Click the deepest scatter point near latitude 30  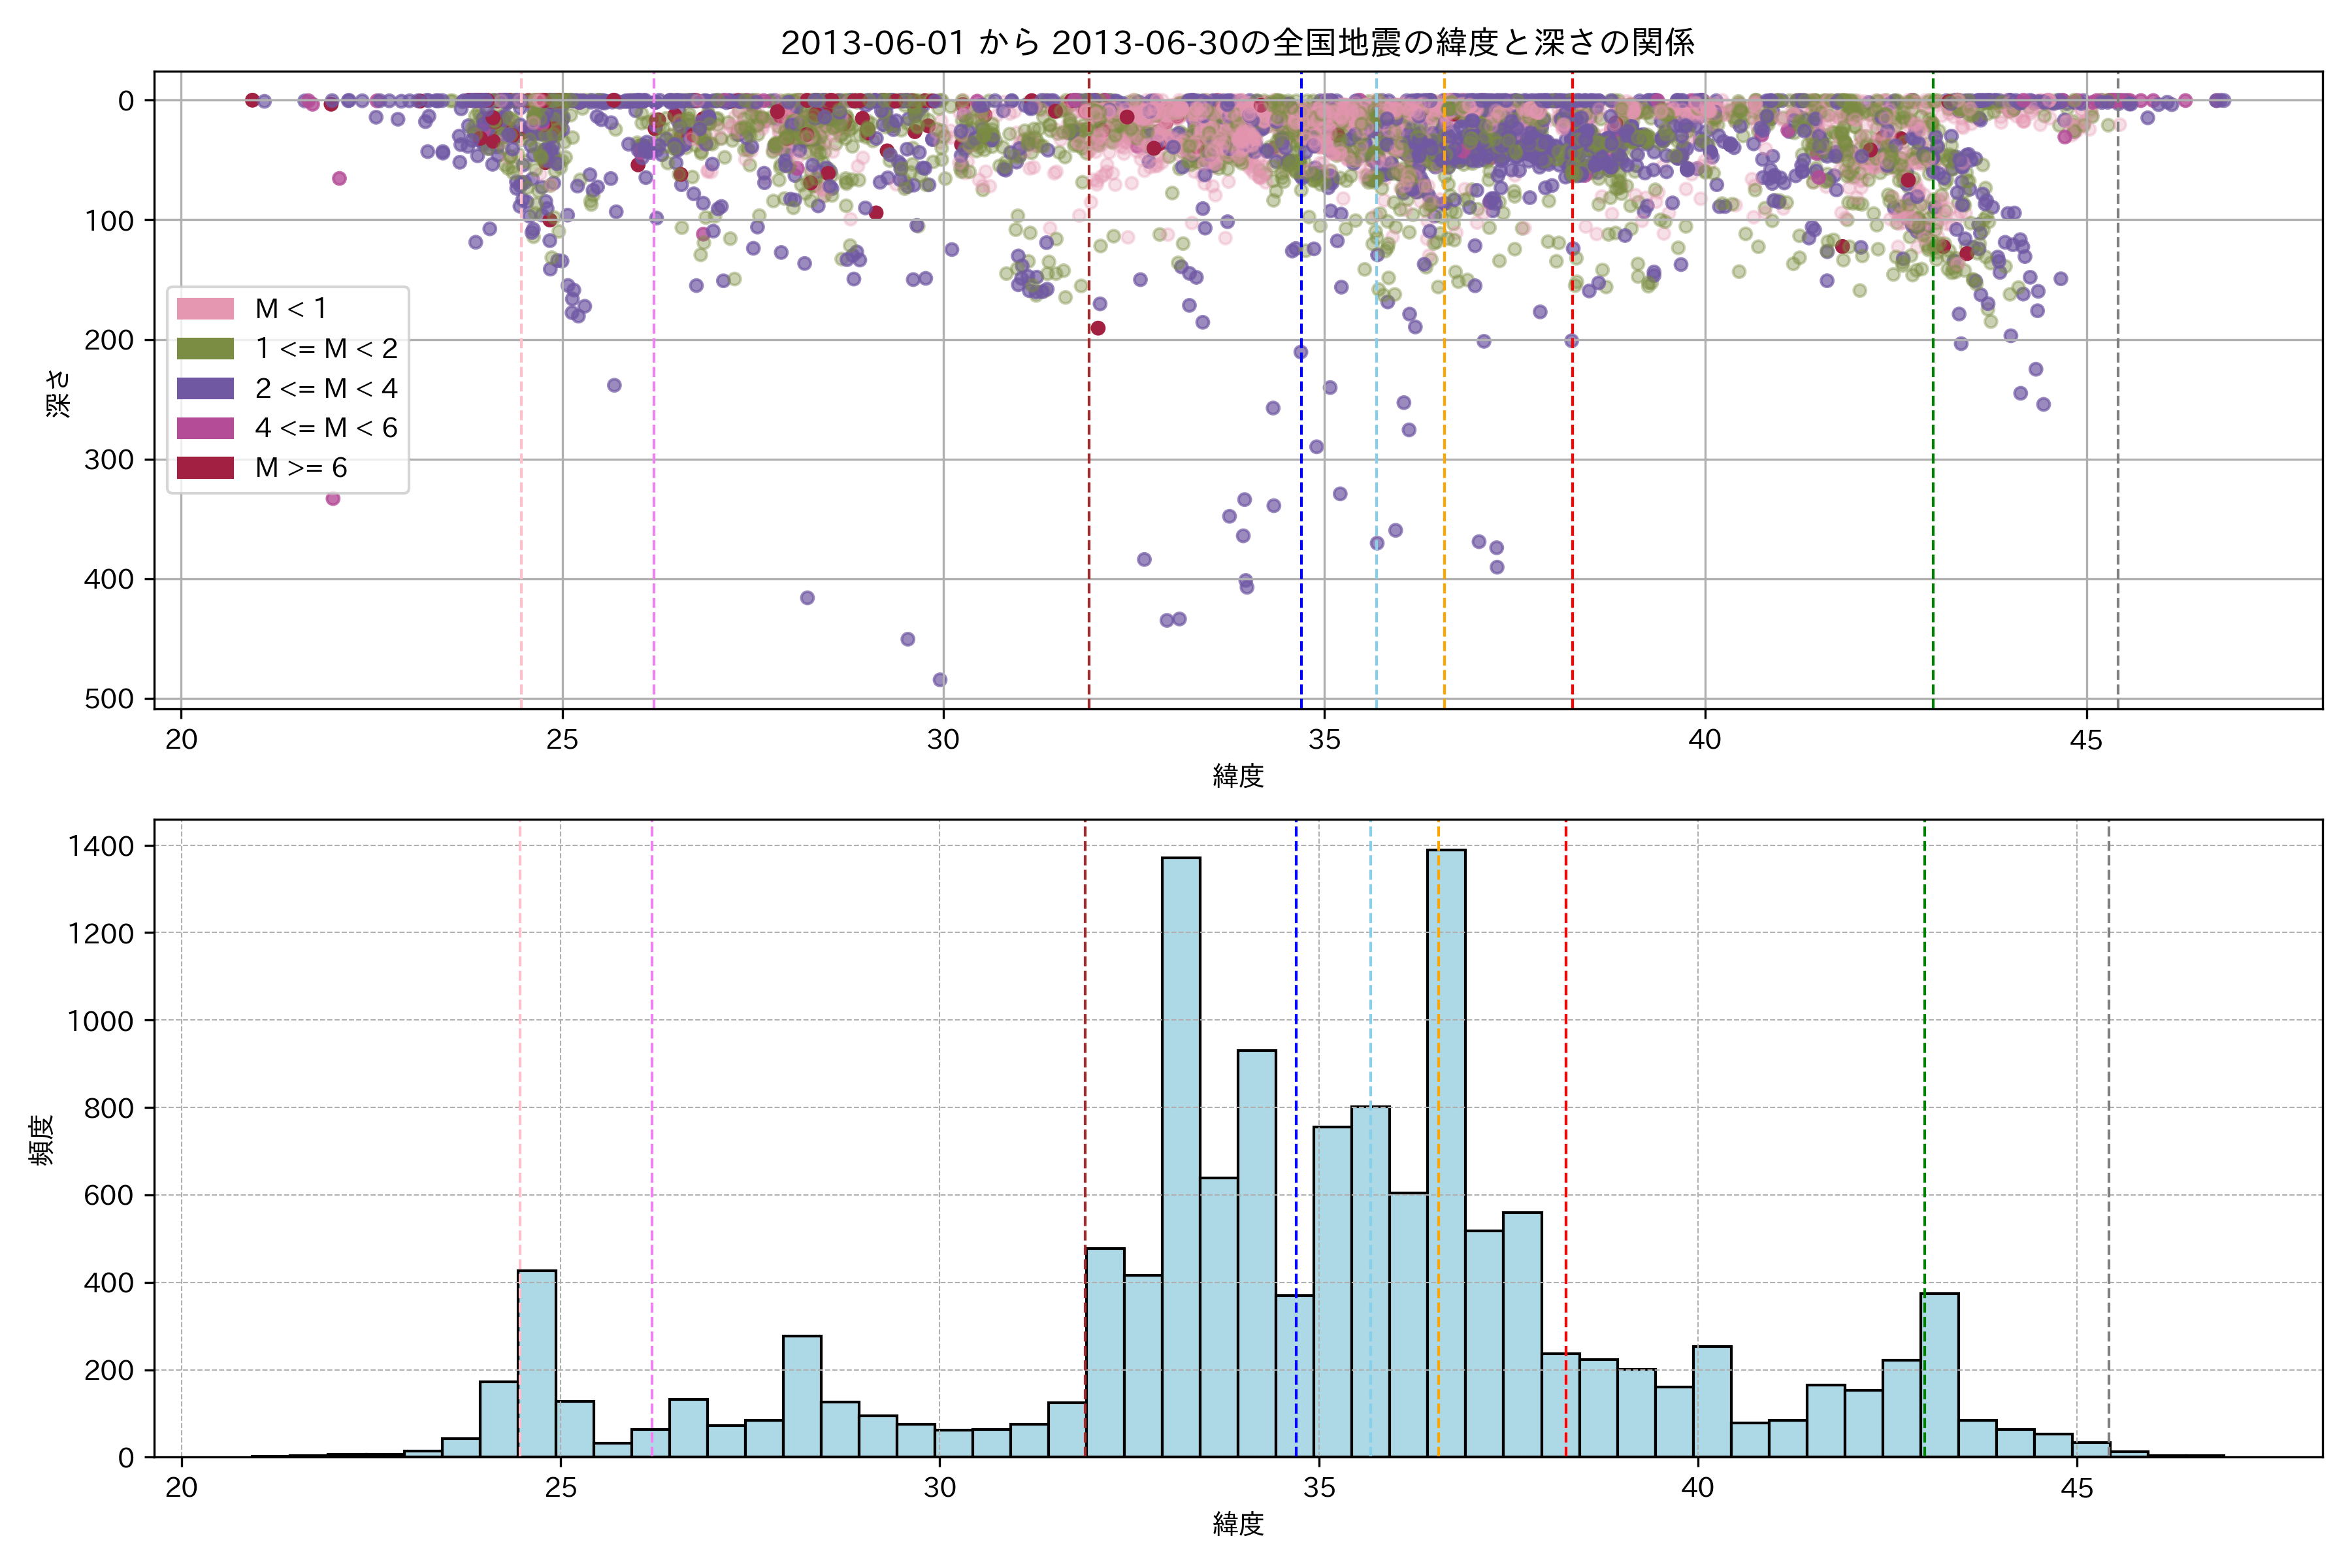(x=939, y=680)
